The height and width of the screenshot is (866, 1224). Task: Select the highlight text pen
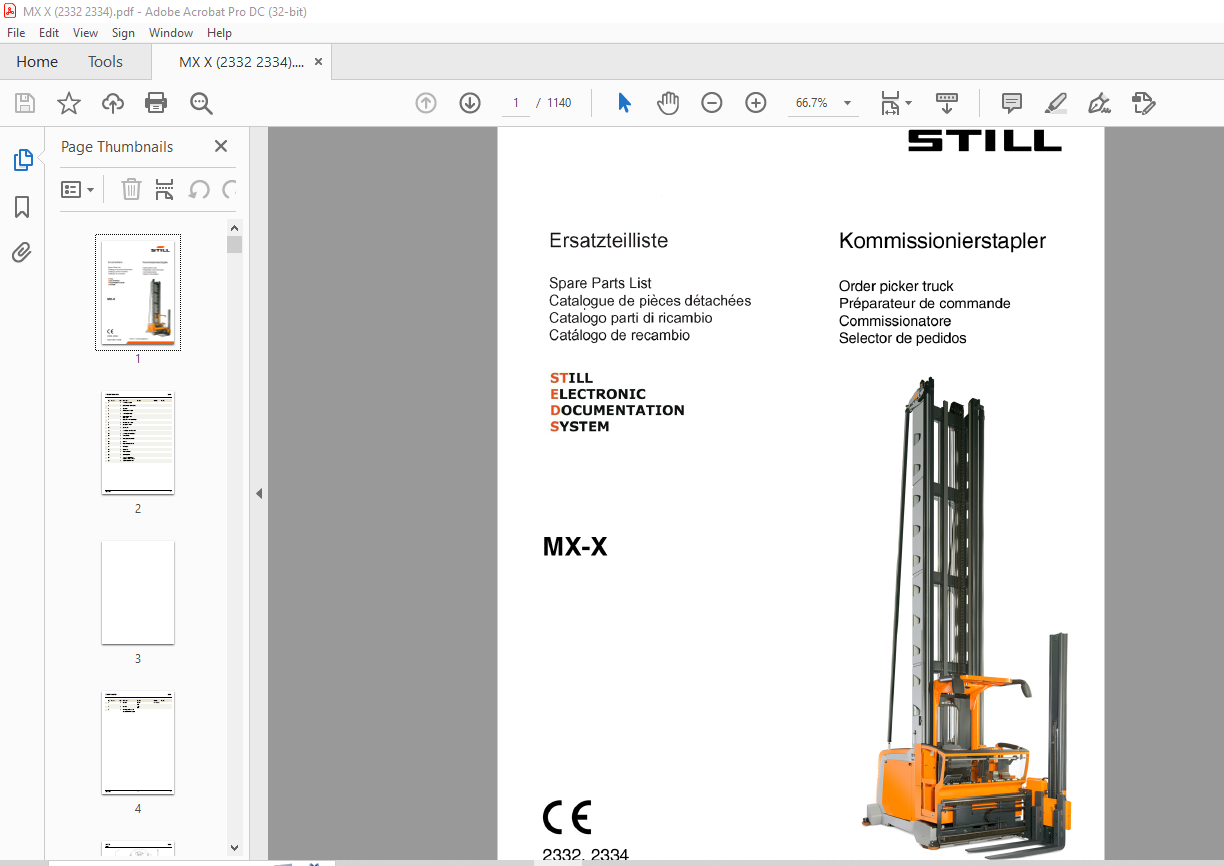(x=1055, y=103)
